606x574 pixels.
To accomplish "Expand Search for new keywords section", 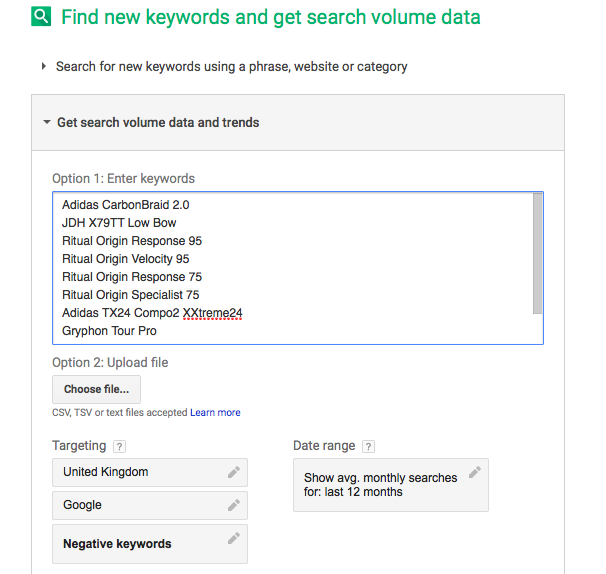I will tap(44, 67).
